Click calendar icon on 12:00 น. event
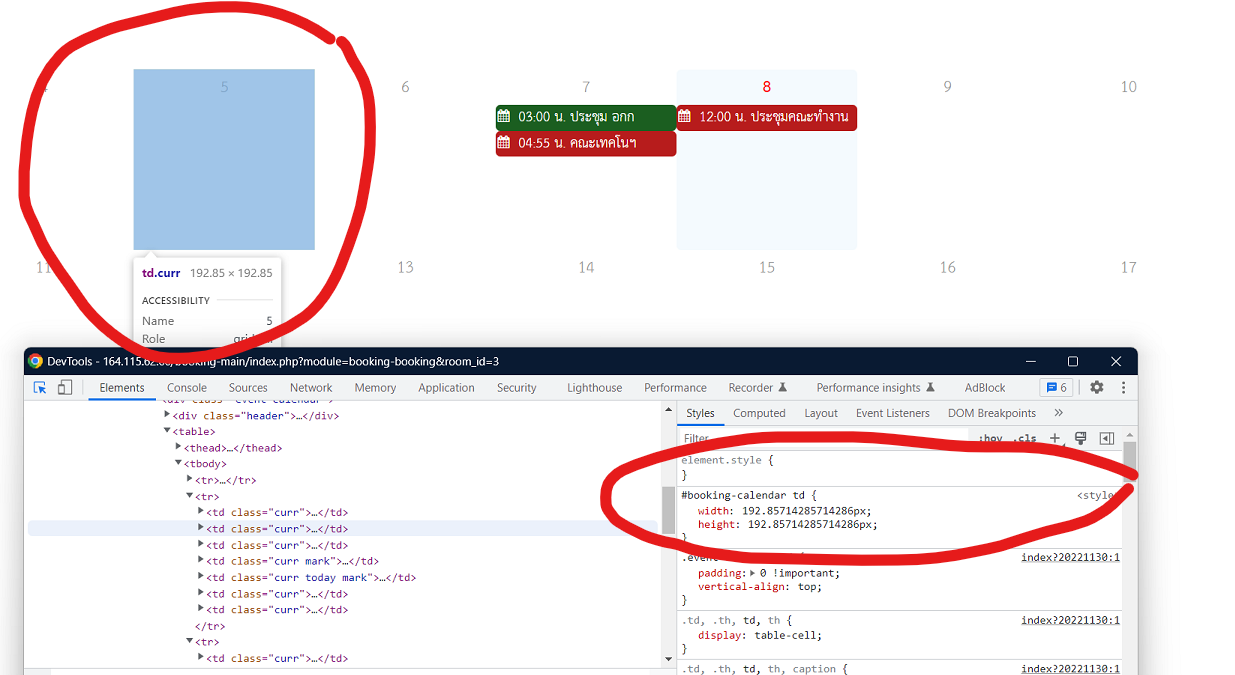Screen dimensions: 1235x675 (x=685, y=117)
